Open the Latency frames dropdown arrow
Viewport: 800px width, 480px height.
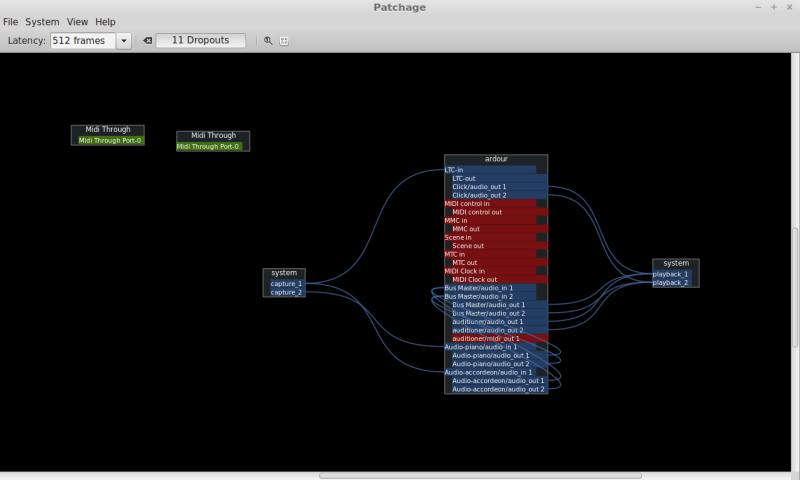point(124,41)
